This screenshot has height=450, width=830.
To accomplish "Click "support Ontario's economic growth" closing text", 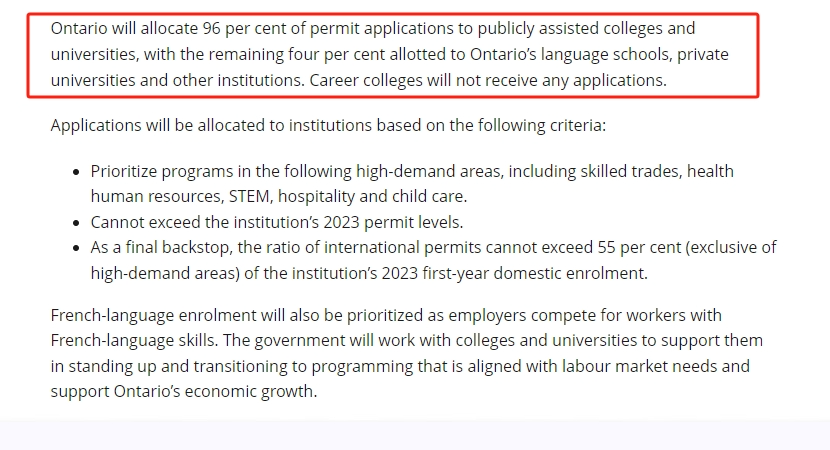I will coord(184,392).
